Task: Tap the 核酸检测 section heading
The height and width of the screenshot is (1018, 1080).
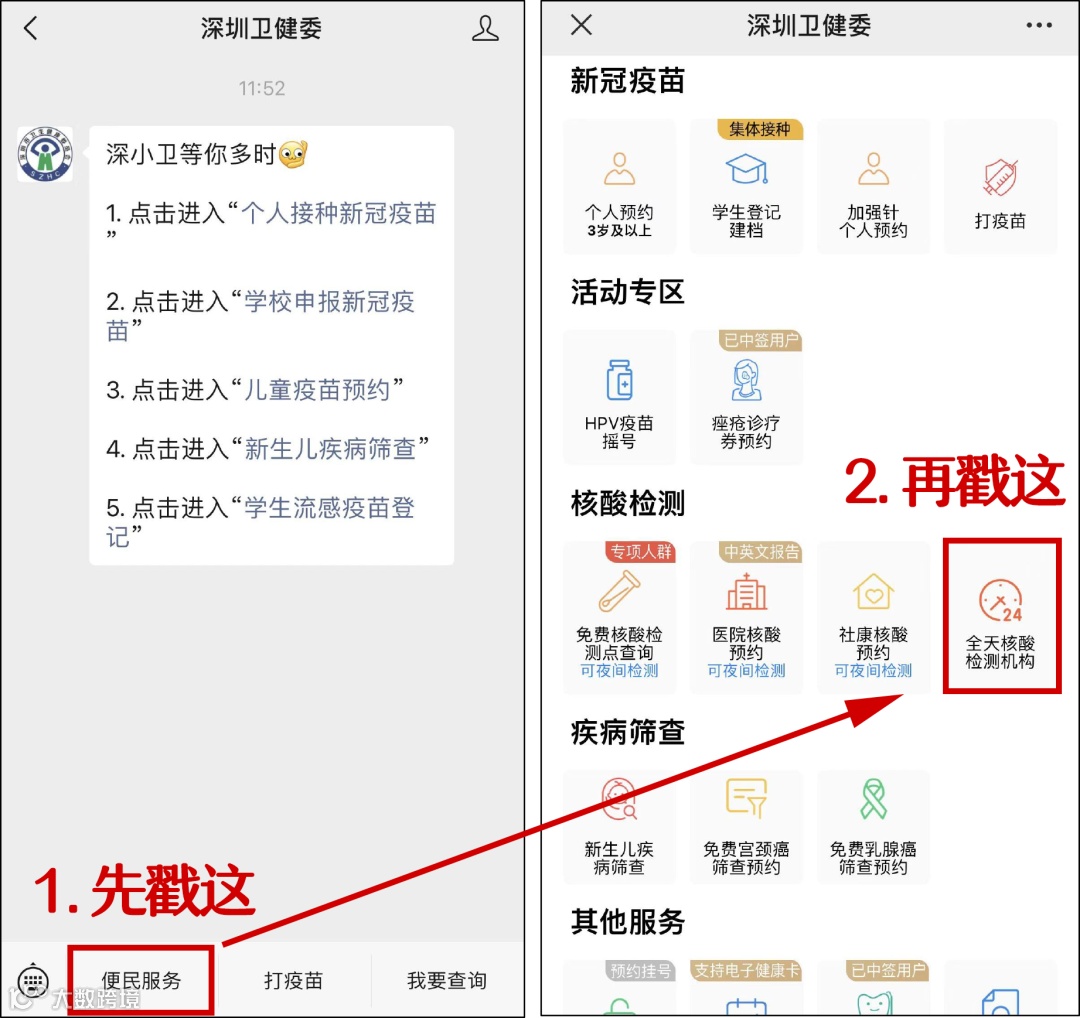Action: pyautogui.click(x=627, y=503)
